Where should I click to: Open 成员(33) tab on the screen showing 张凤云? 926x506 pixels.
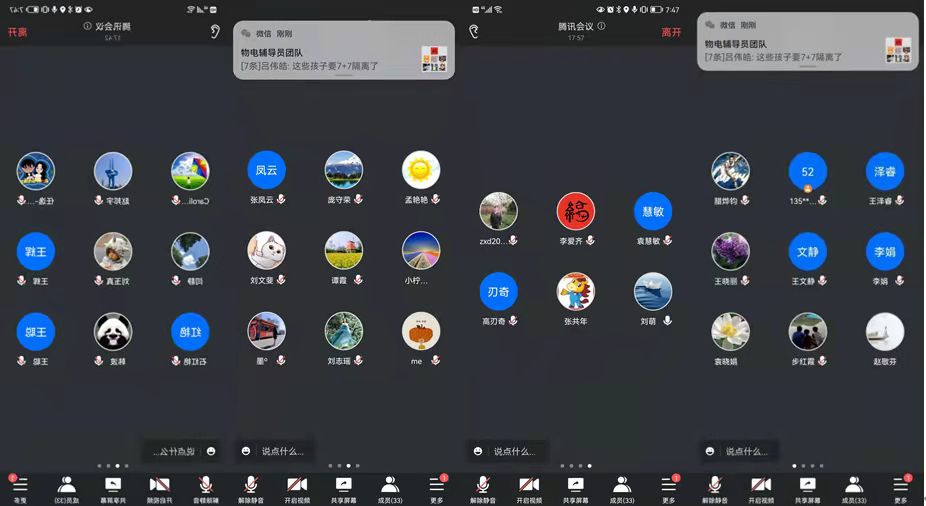390,488
